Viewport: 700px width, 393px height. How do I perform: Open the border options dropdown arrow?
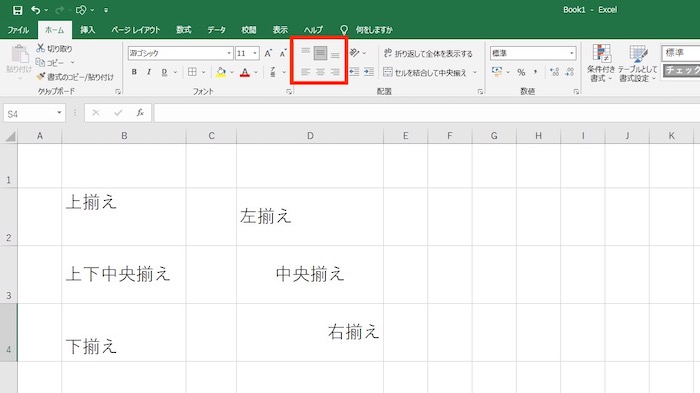[x=203, y=72]
